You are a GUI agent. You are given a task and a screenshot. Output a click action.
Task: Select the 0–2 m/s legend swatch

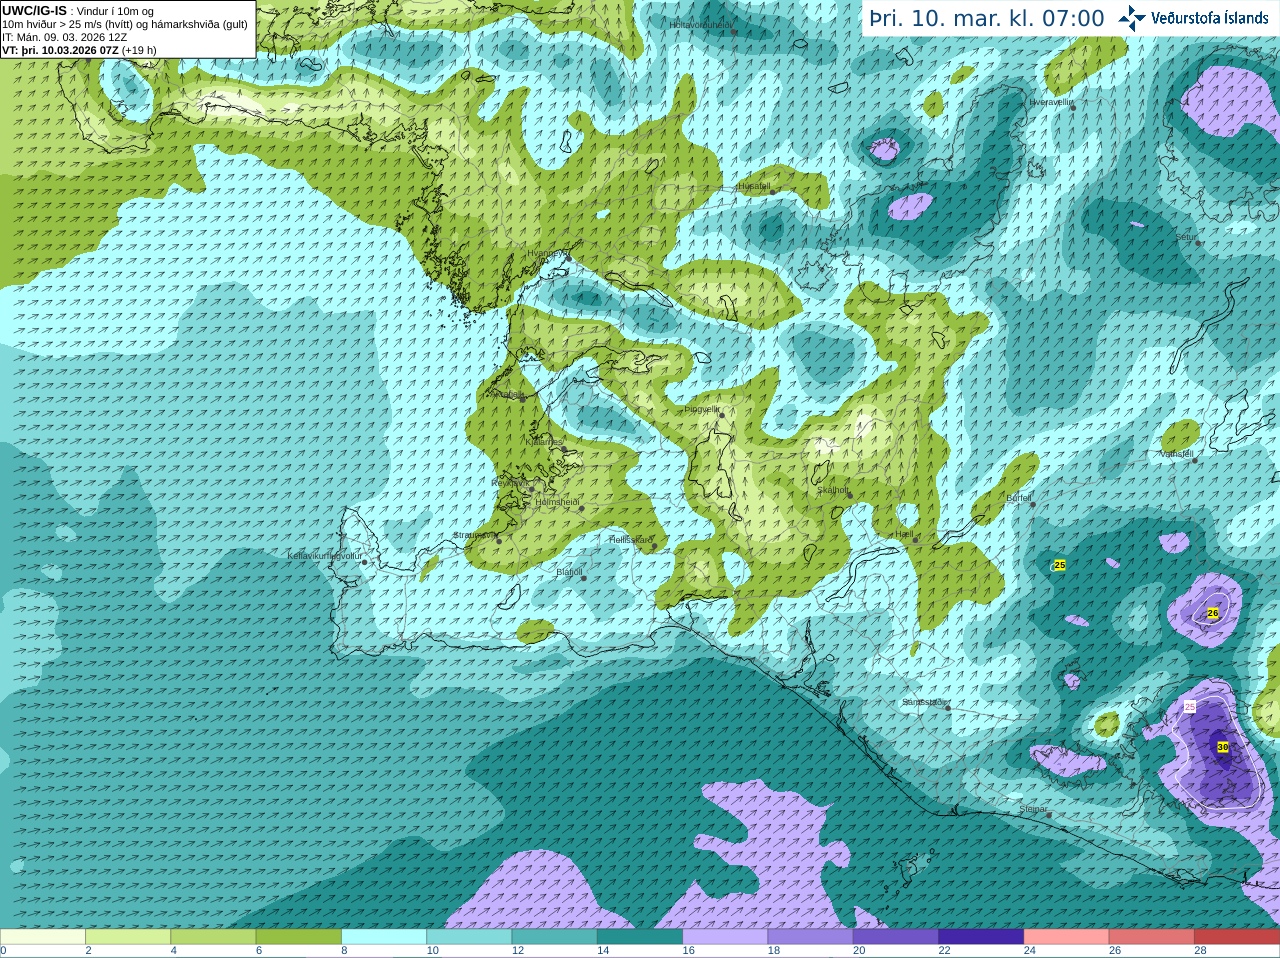(42, 937)
